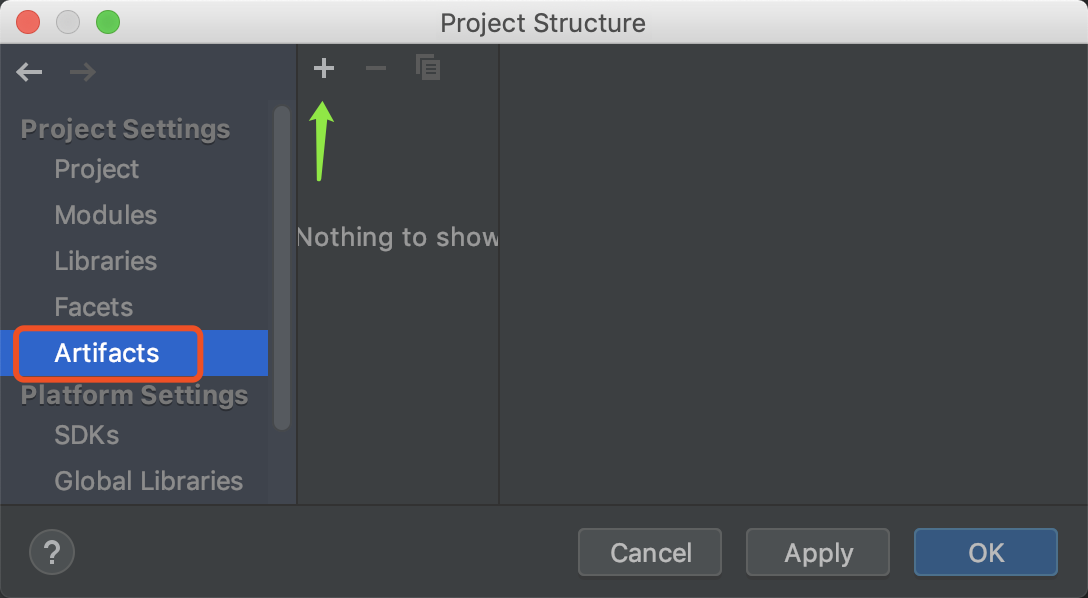
Task: Click the back navigation arrow
Action: coord(29,72)
